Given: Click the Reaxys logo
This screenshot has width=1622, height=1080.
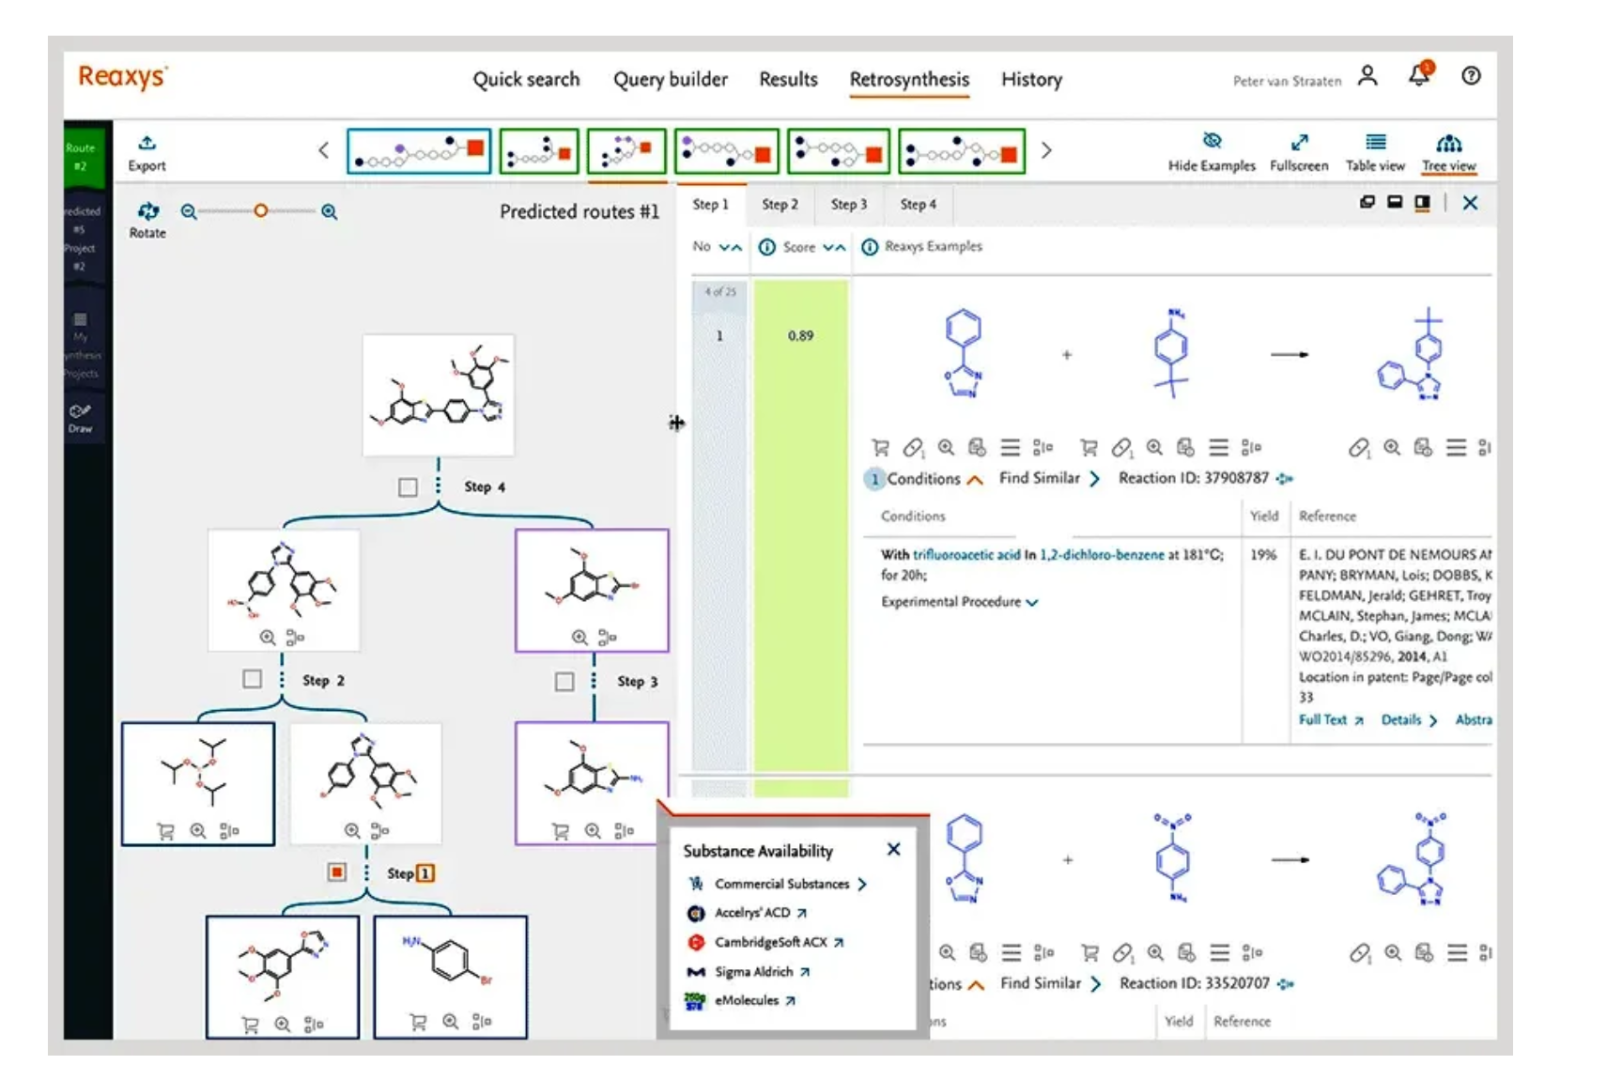Looking at the screenshot, I should pos(122,77).
